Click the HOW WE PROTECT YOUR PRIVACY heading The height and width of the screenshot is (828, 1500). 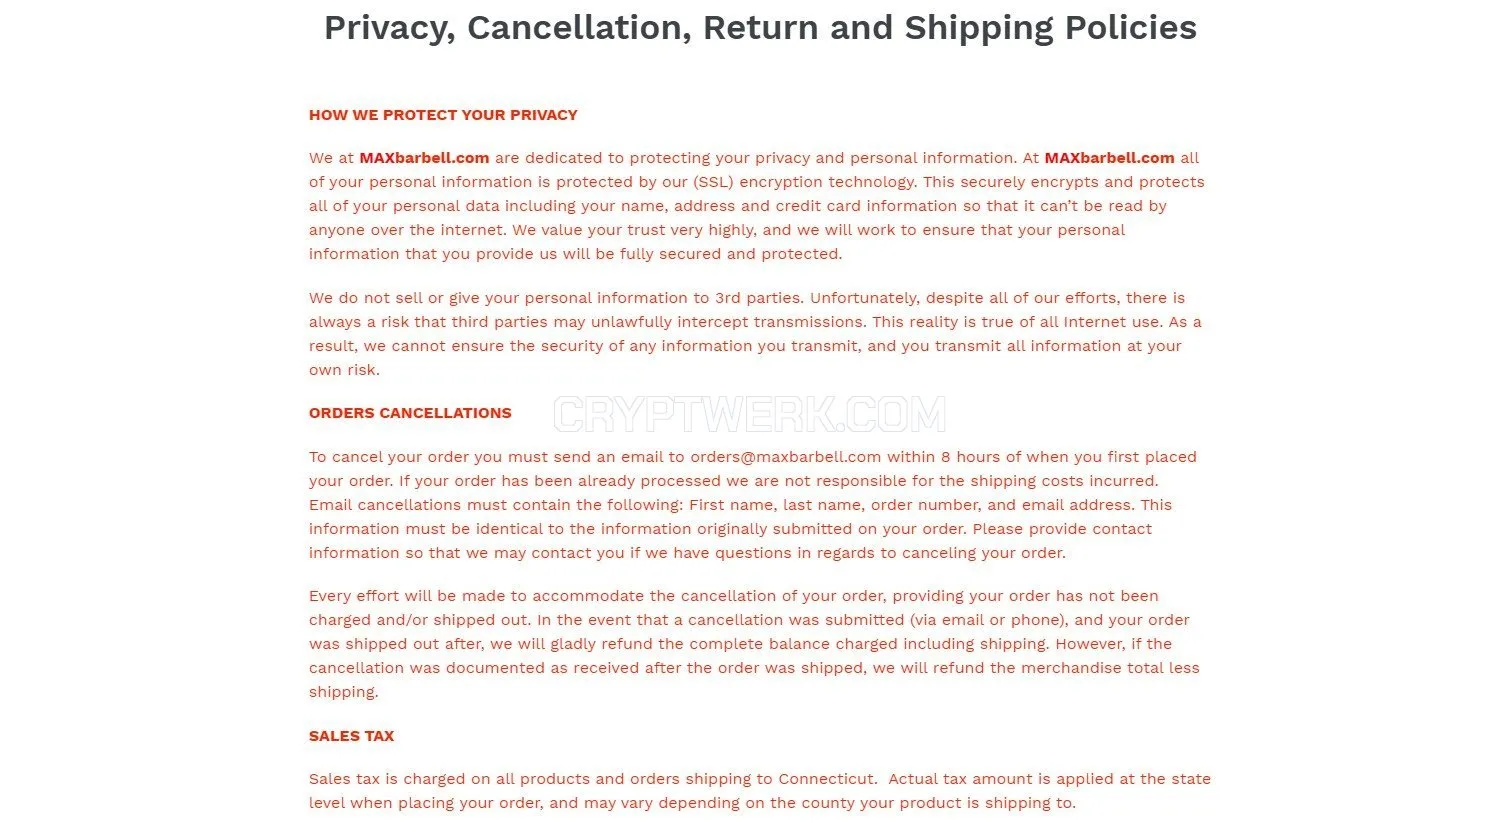coord(443,115)
